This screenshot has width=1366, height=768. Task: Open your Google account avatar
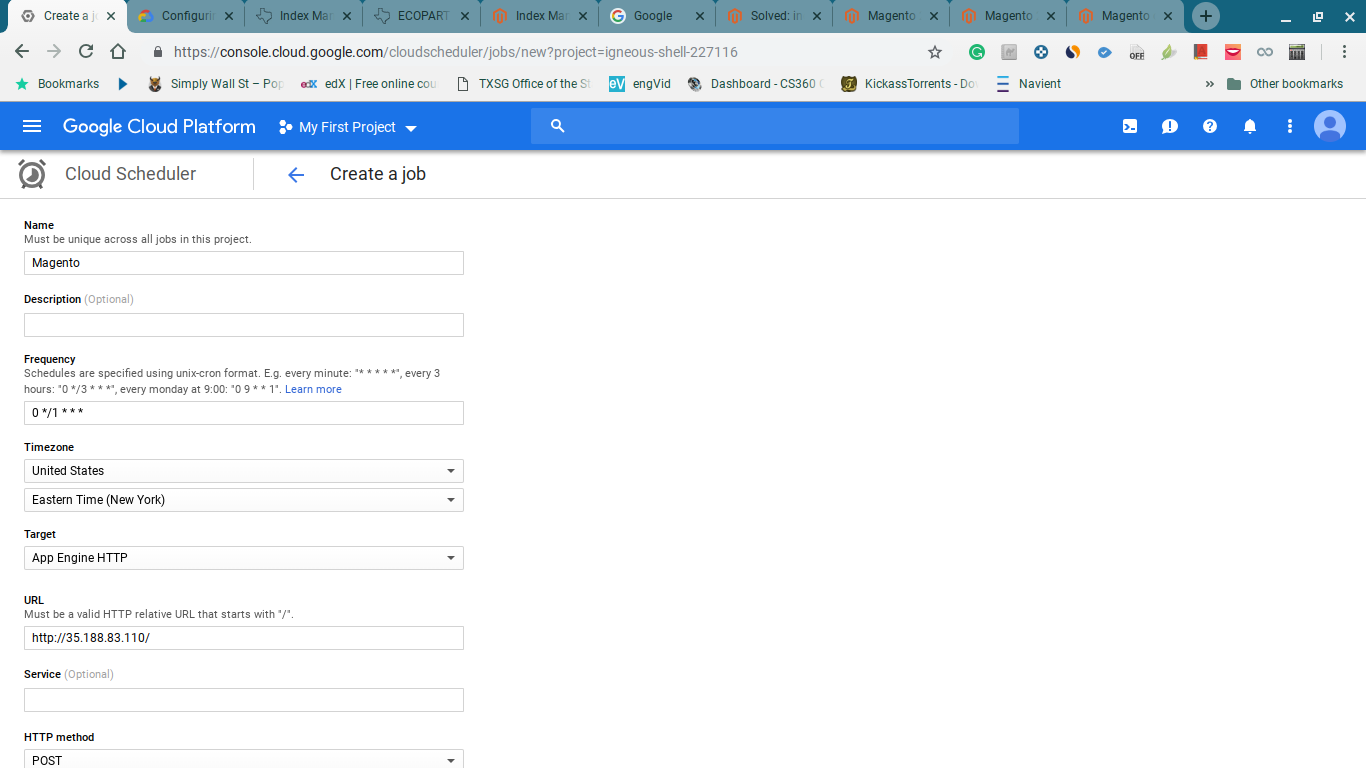(1329, 126)
